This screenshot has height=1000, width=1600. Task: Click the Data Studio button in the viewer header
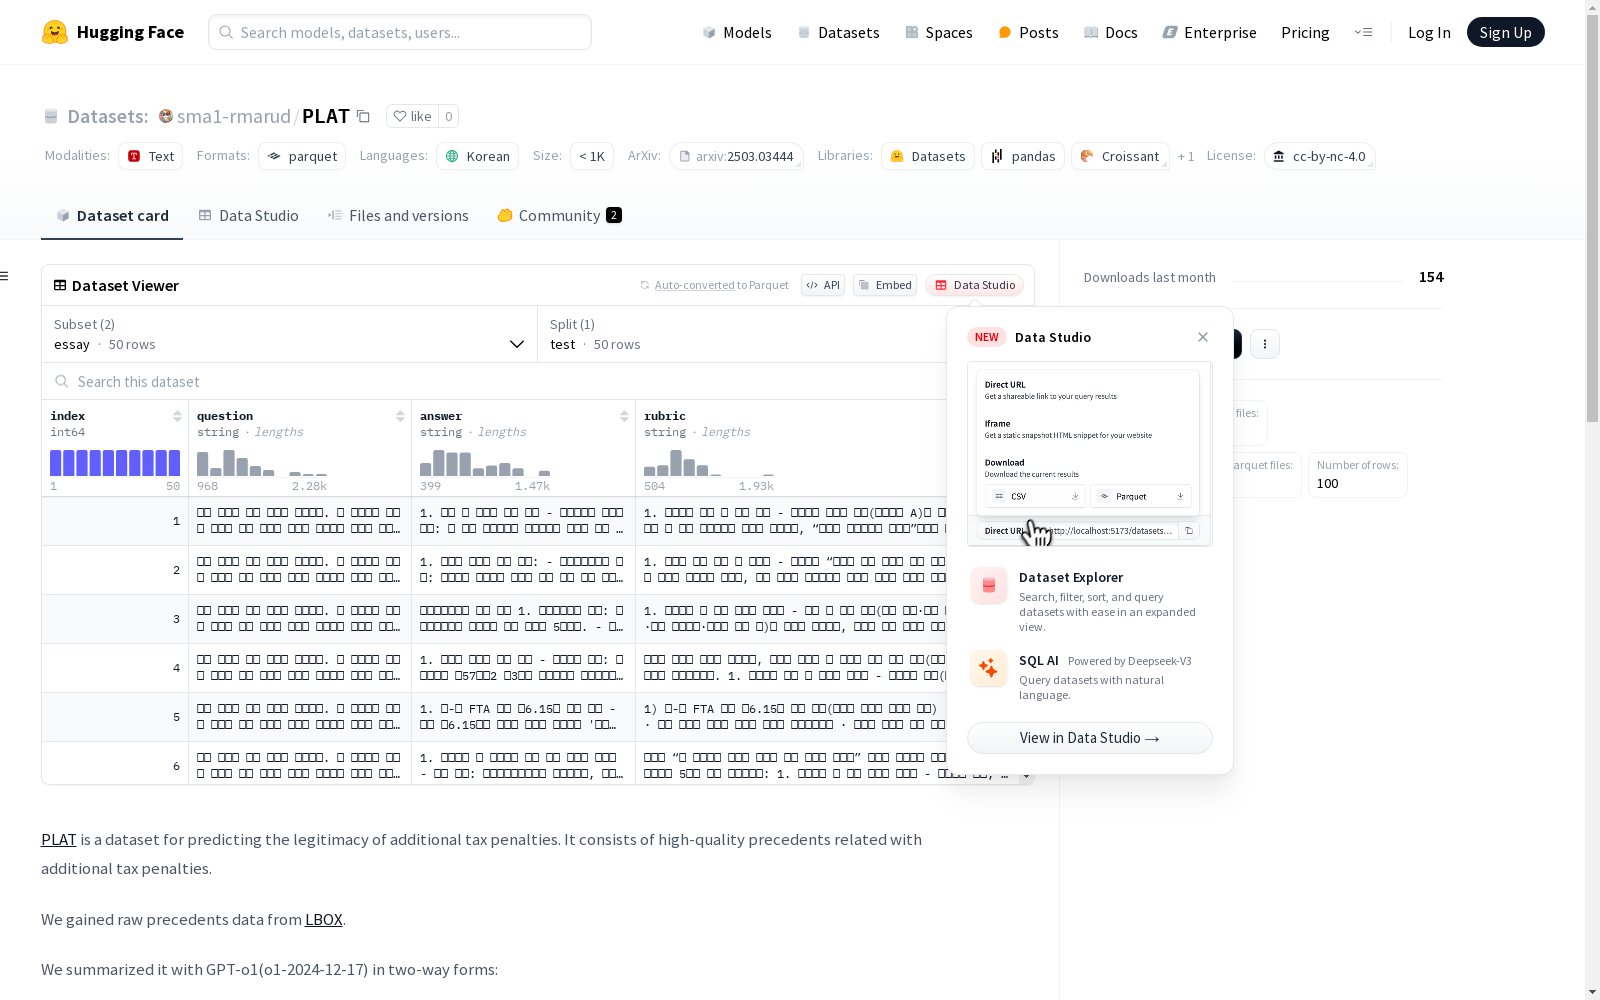[974, 285]
